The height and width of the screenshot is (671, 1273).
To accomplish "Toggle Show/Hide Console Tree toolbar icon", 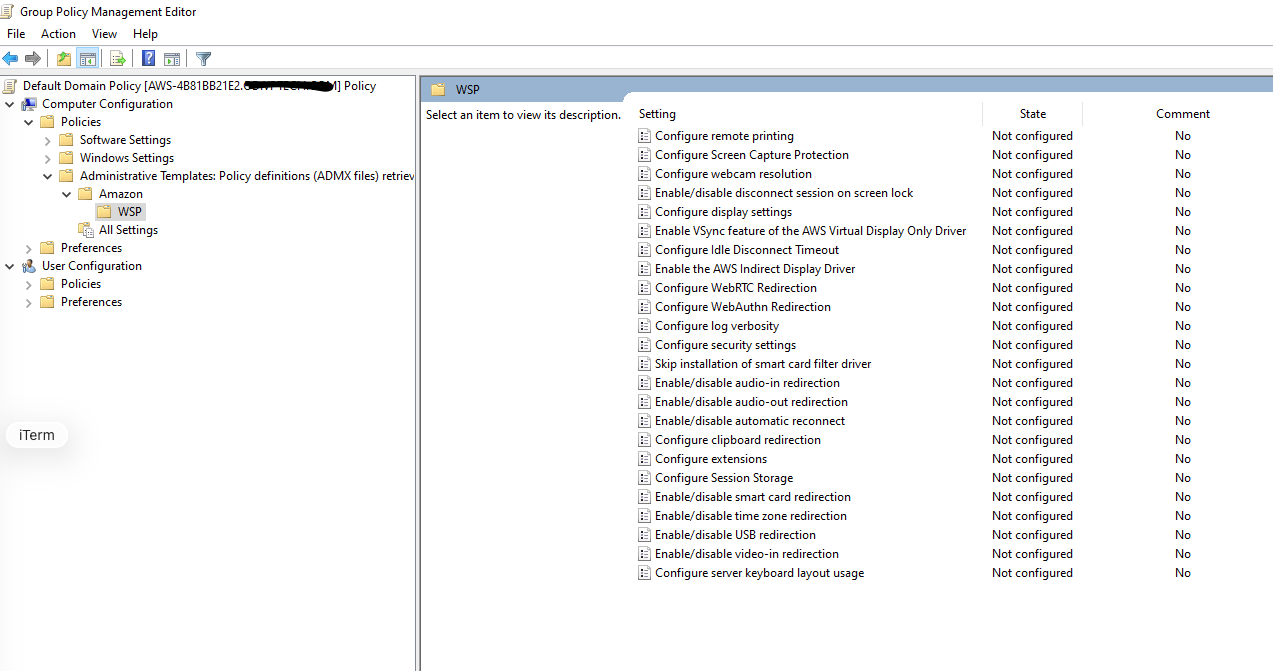I will click(x=87, y=59).
